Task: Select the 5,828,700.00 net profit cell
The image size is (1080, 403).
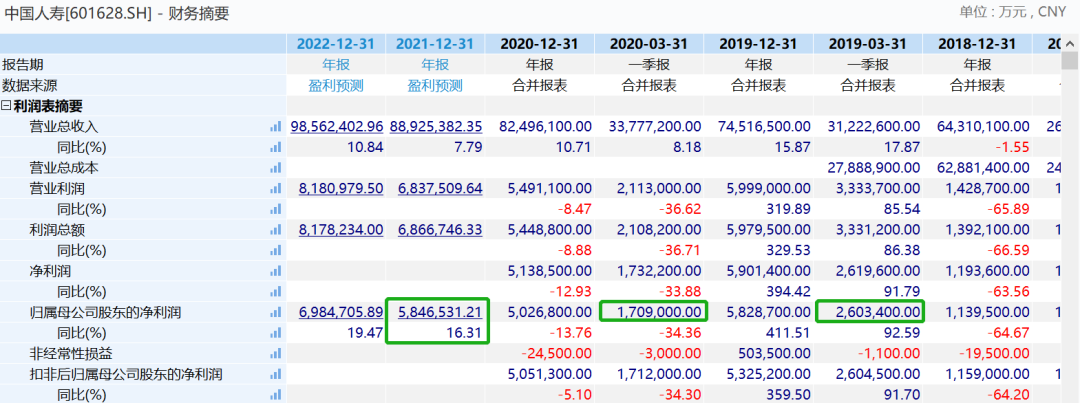Action: click(x=769, y=313)
